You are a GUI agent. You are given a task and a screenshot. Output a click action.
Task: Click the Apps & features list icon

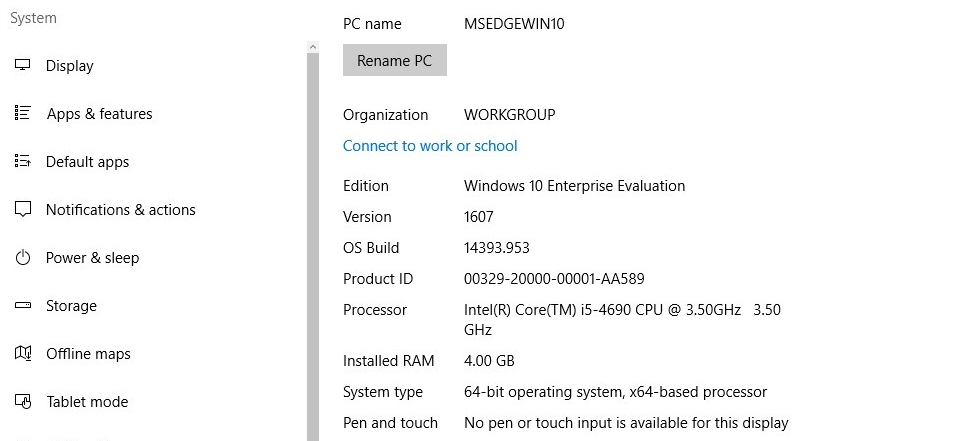pos(23,113)
